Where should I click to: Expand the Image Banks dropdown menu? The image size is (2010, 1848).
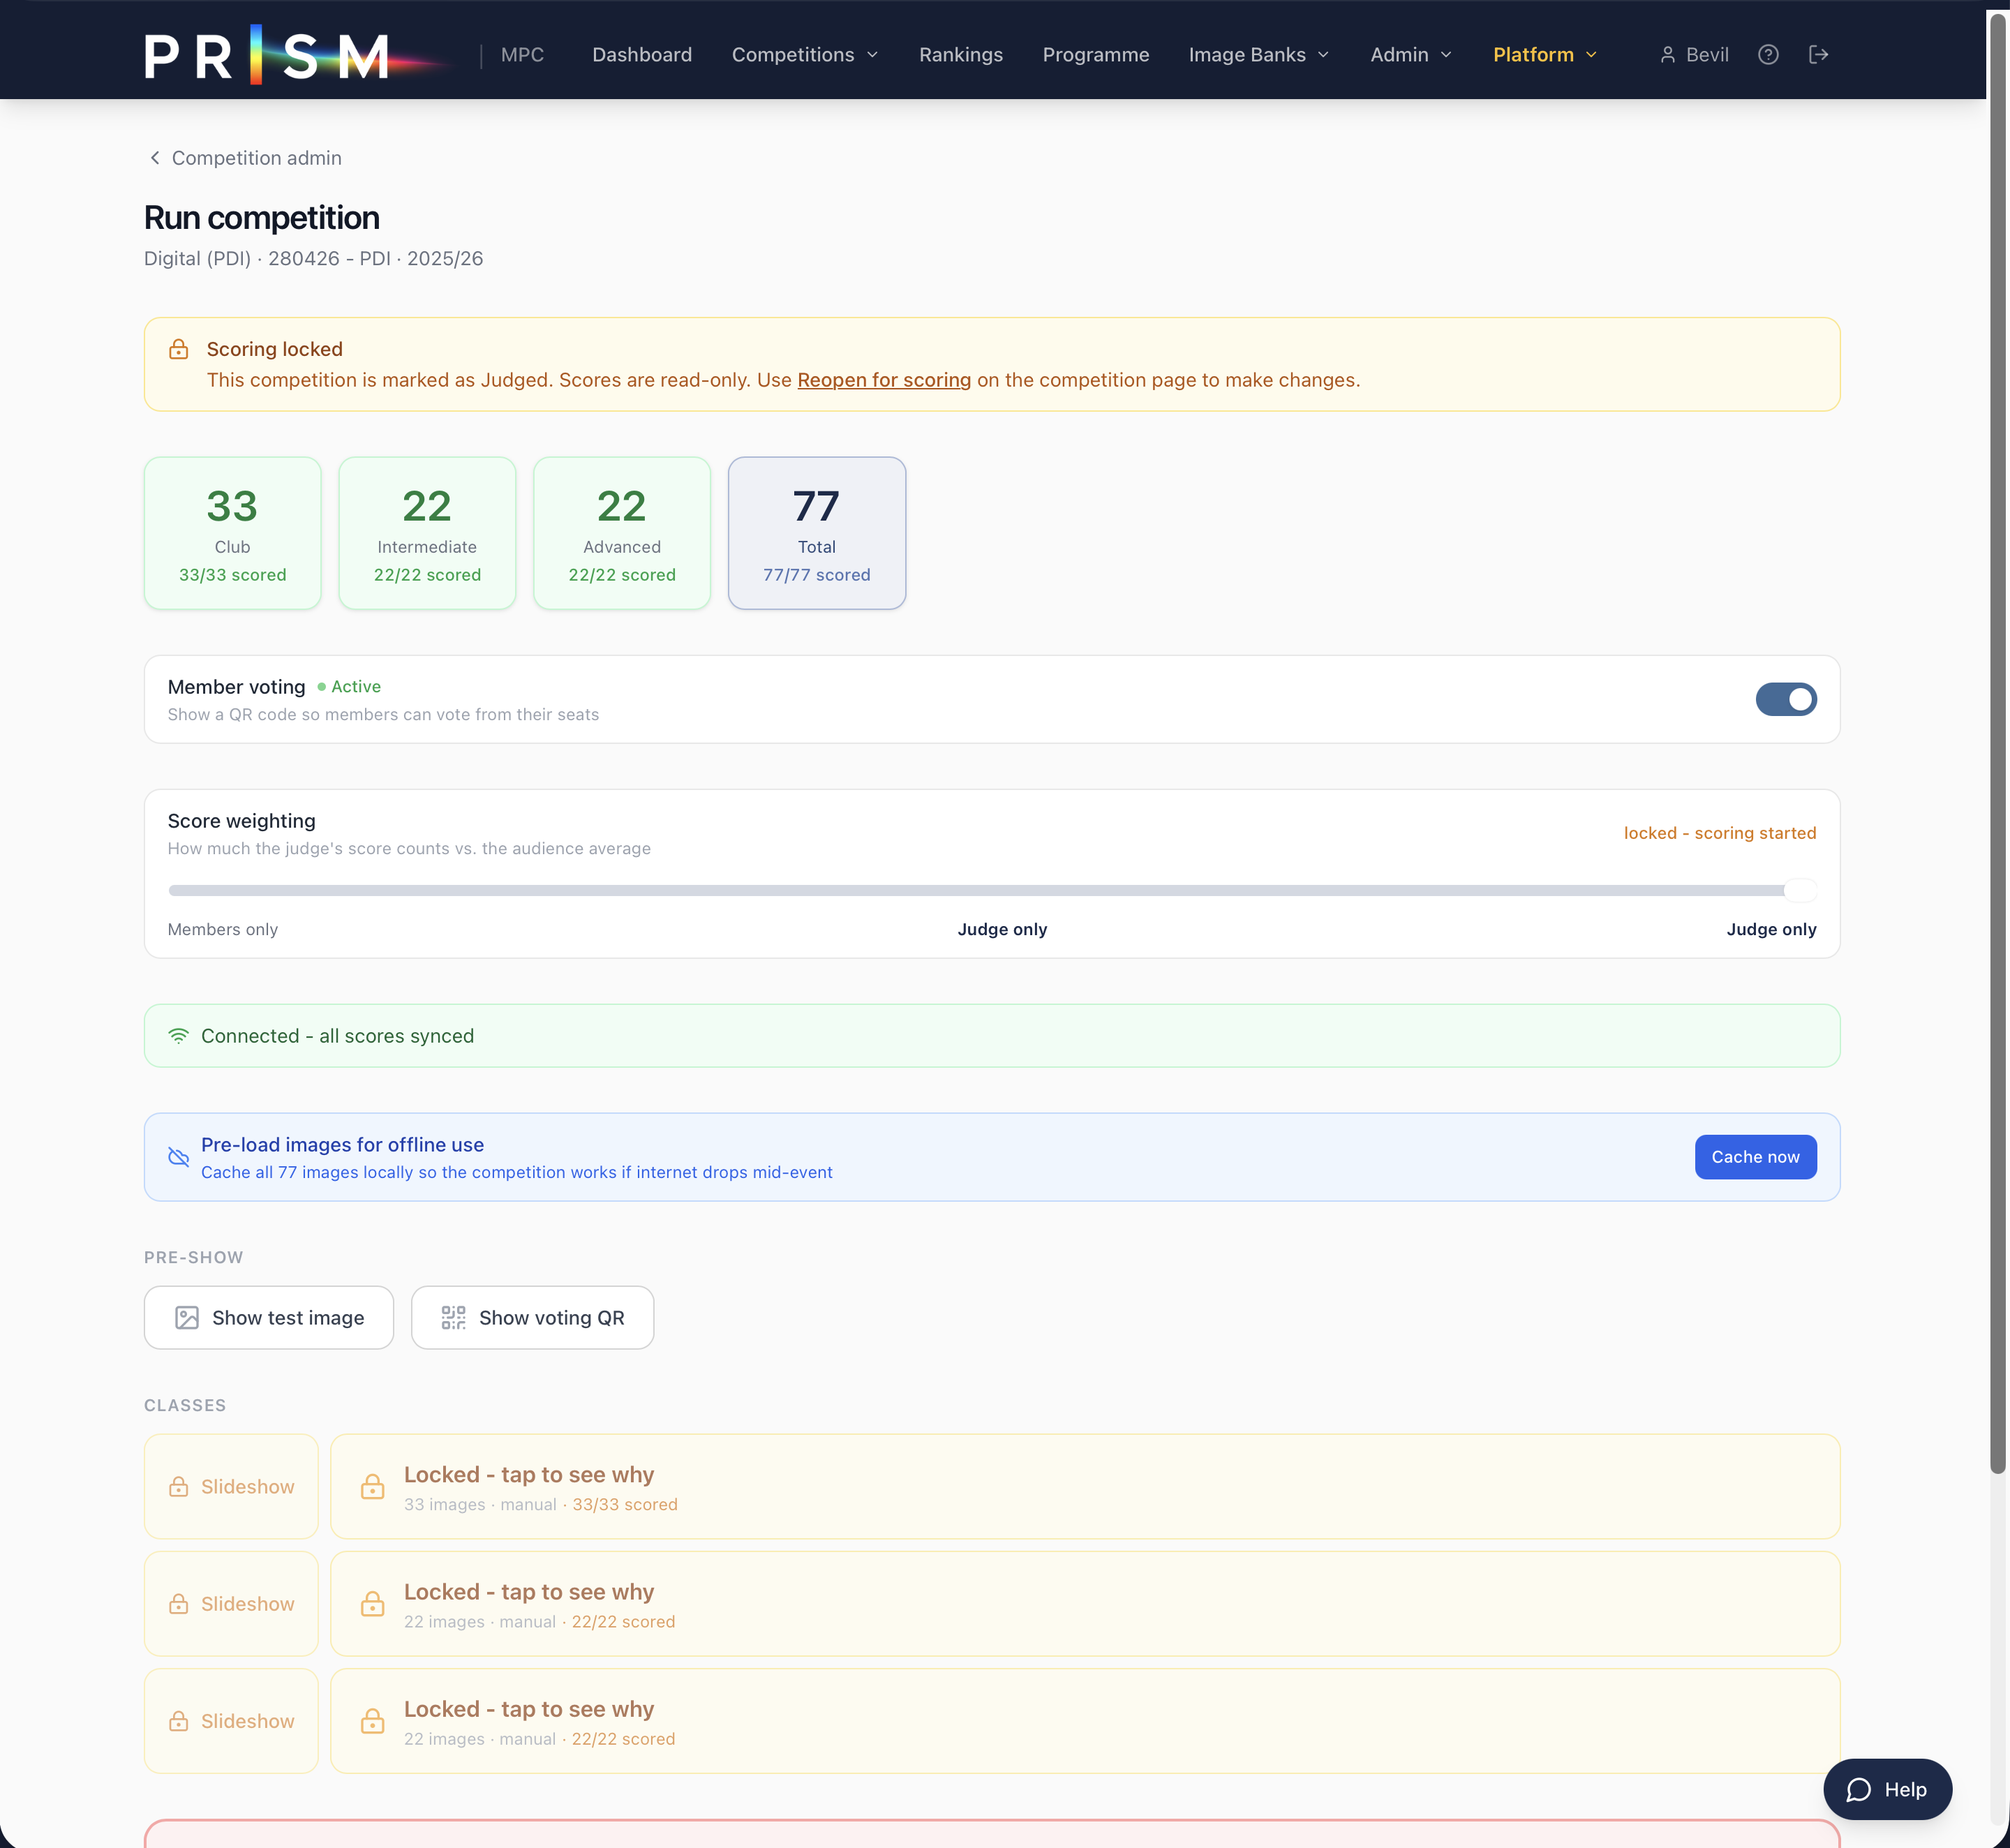(x=1259, y=55)
